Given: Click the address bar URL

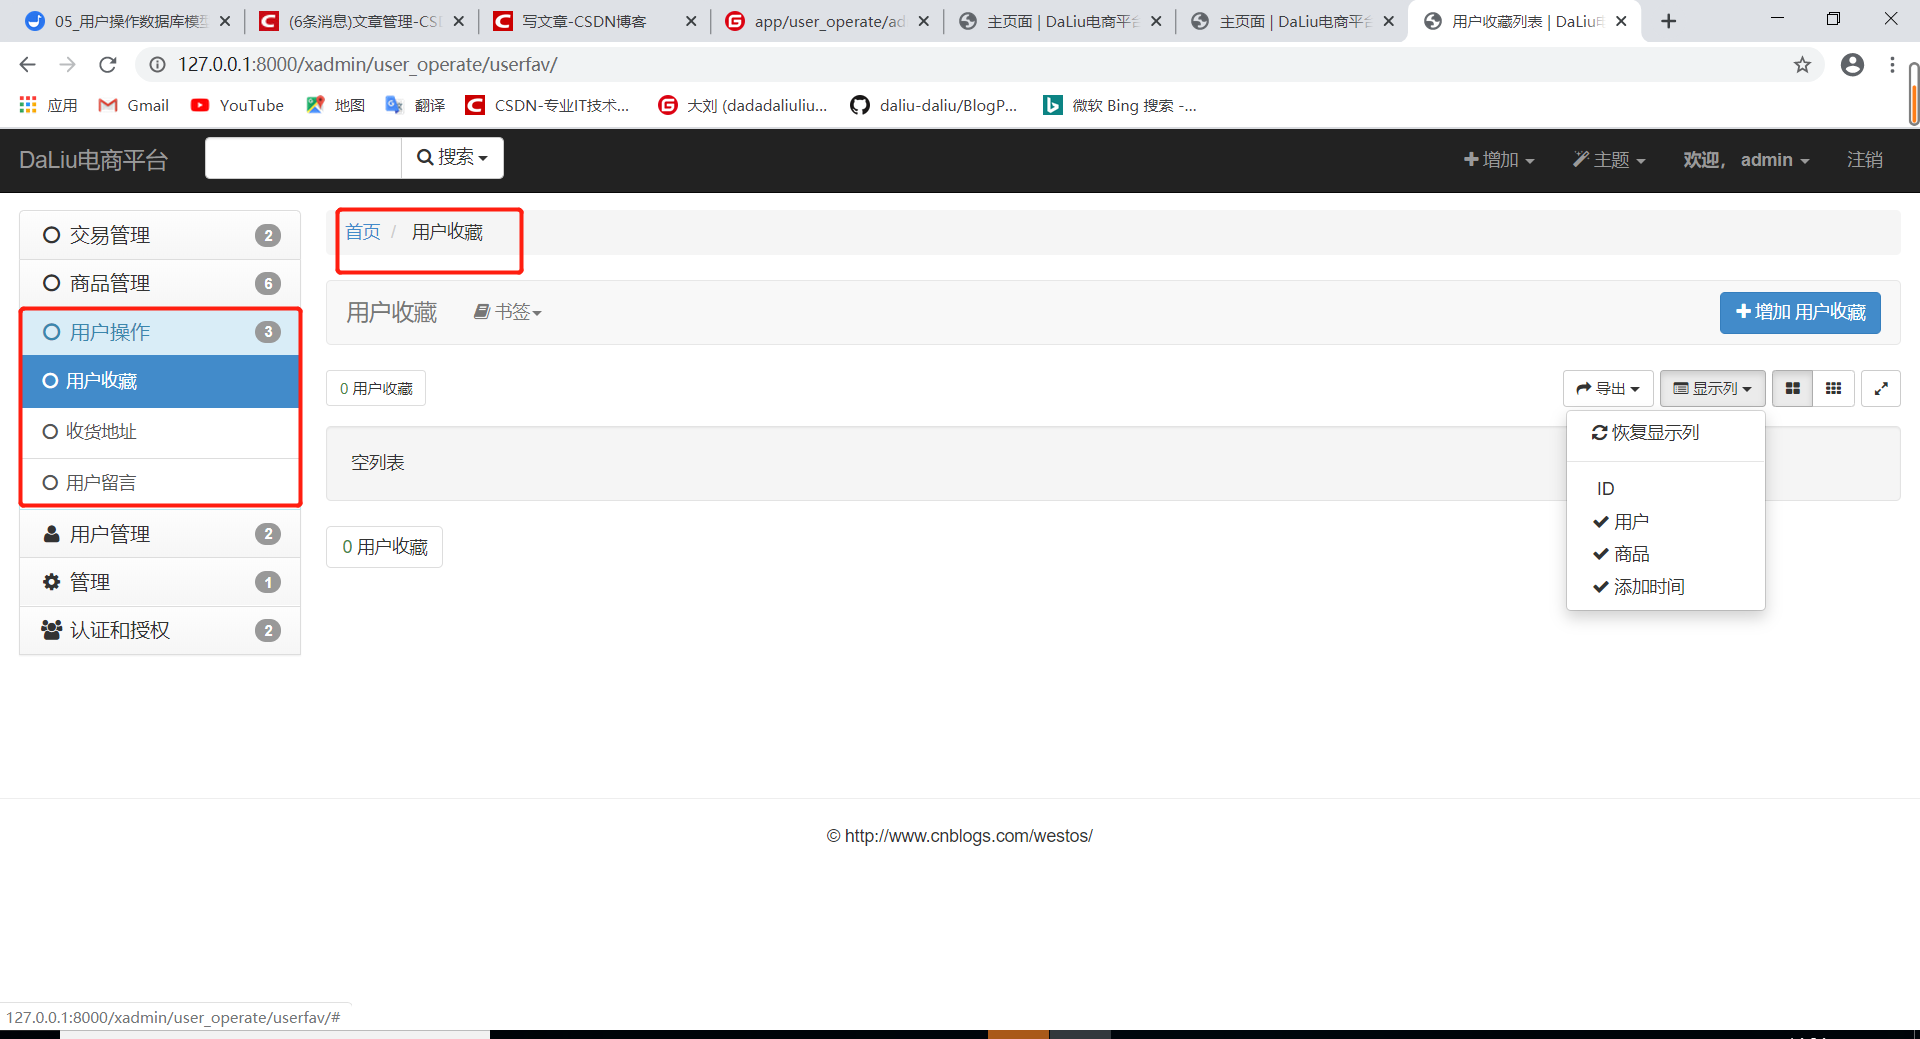Looking at the screenshot, I should (367, 65).
